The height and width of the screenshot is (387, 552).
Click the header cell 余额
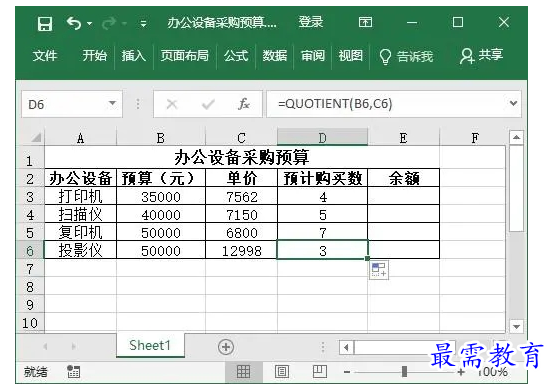click(404, 178)
